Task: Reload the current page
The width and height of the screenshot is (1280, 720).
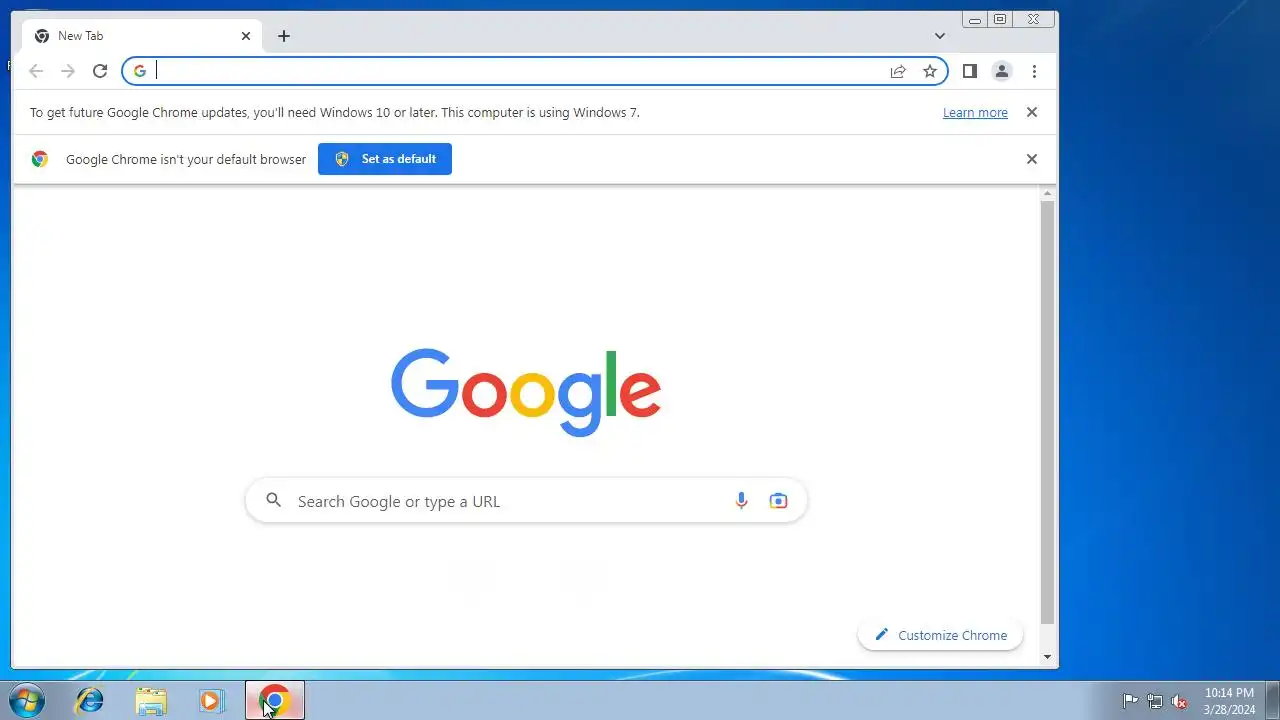Action: [100, 71]
